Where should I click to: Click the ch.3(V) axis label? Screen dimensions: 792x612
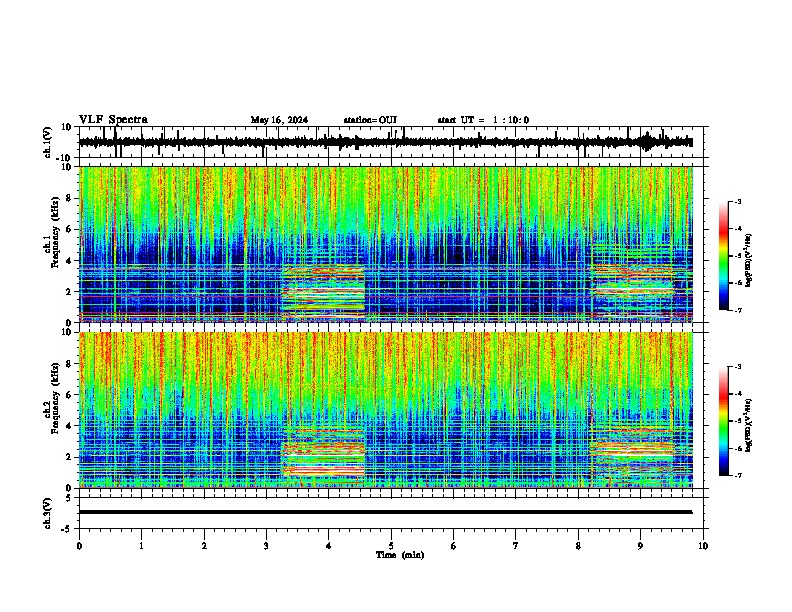tap(48, 513)
